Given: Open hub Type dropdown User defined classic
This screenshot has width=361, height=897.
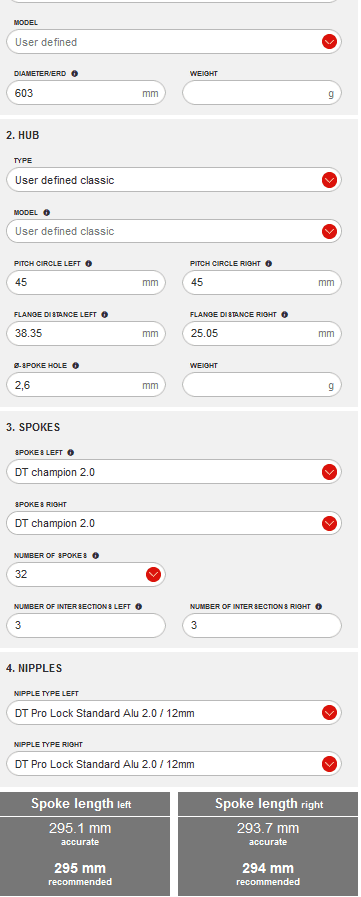Looking at the screenshot, I should pos(174,180).
